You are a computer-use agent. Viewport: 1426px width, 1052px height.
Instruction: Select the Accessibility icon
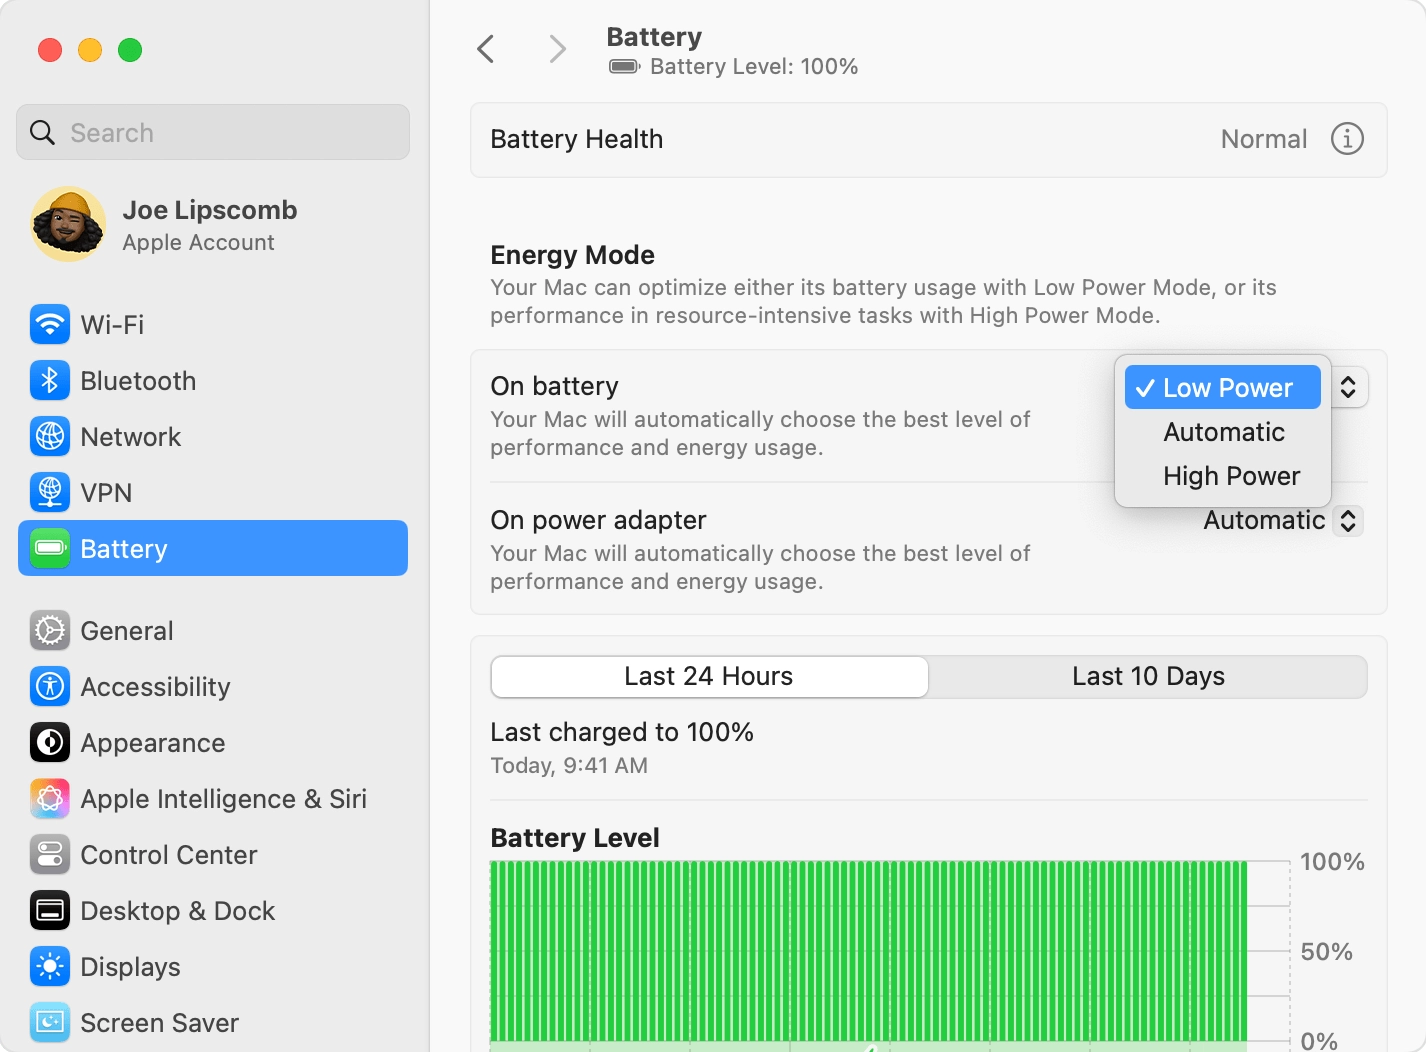[49, 686]
